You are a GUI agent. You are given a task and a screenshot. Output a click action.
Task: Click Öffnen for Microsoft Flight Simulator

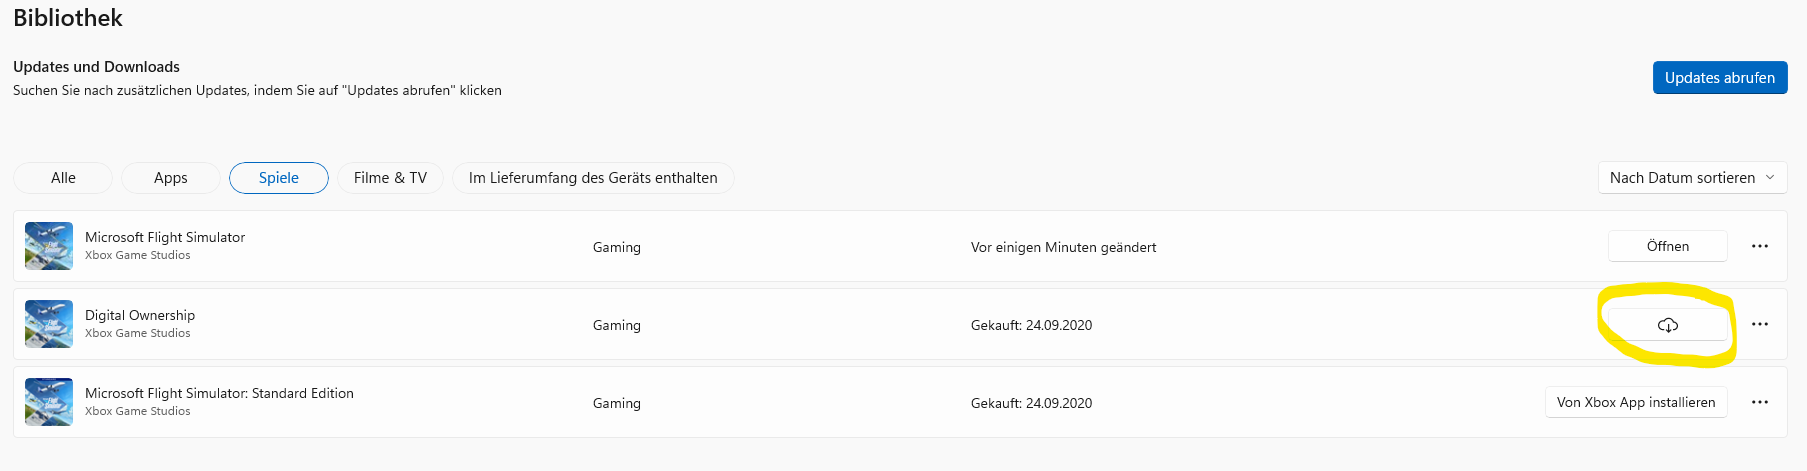[1668, 246]
